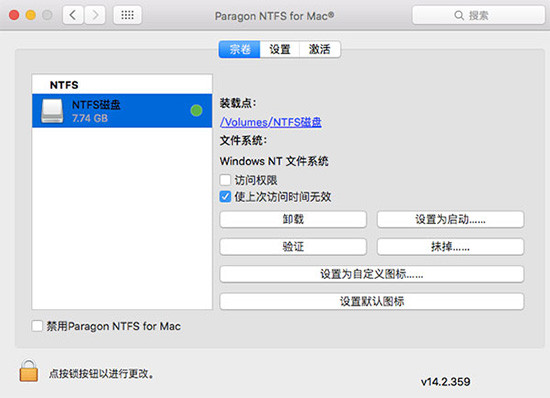Switch to the 宗卷 tab
The height and width of the screenshot is (398, 550).
coord(240,49)
